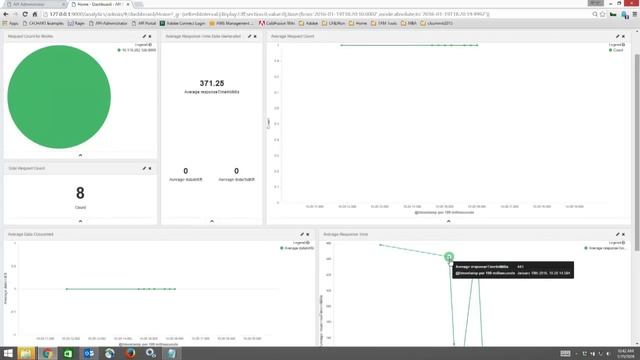Open the Adobe Connect Login bookmark
The width and height of the screenshot is (640, 360).
pos(182,23)
